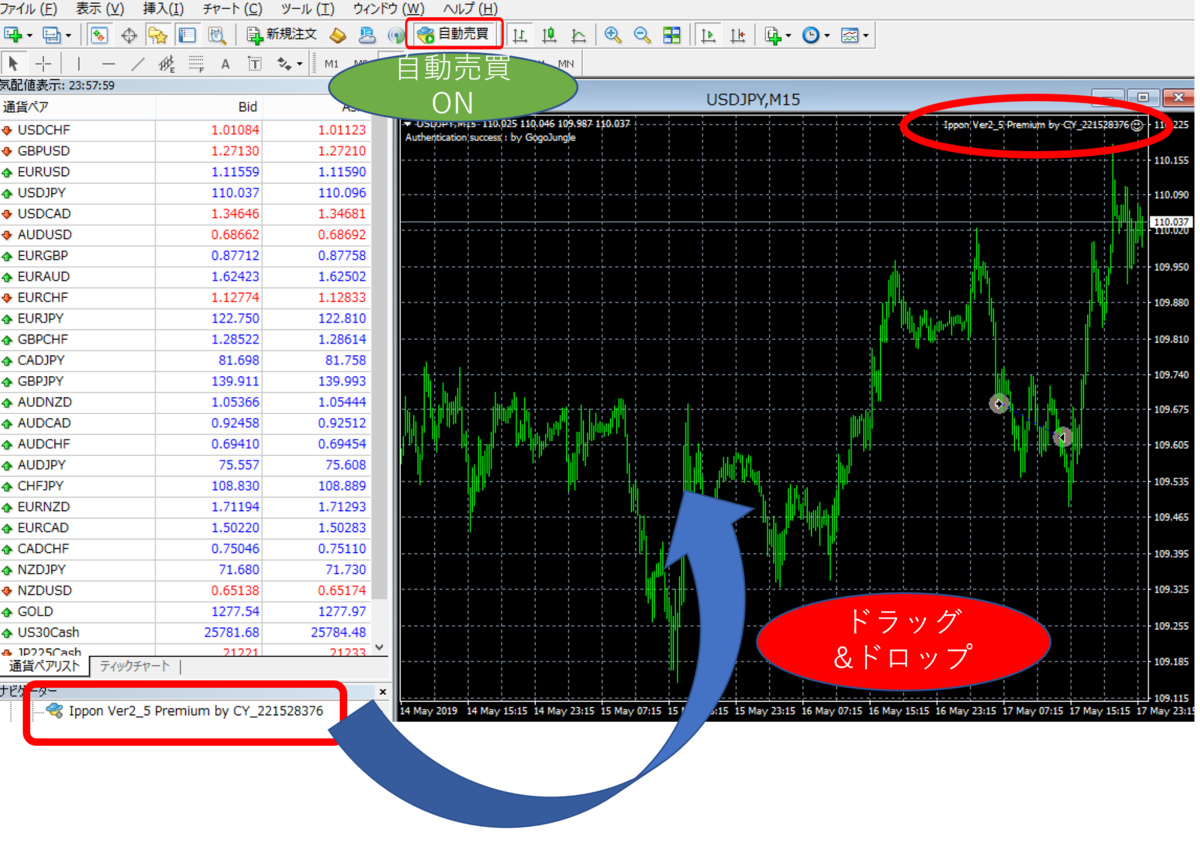Open the チャート (C) menu

[x=232, y=9]
